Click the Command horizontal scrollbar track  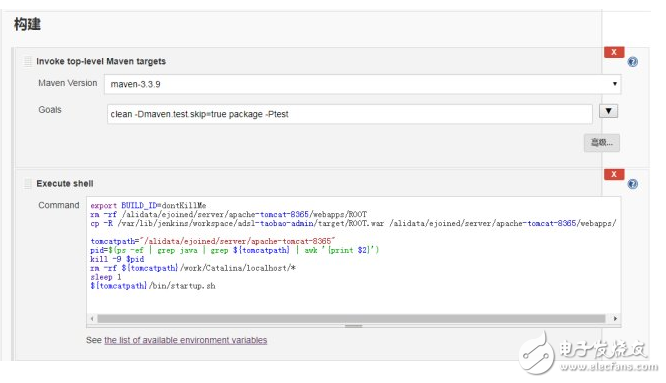coord(351,318)
